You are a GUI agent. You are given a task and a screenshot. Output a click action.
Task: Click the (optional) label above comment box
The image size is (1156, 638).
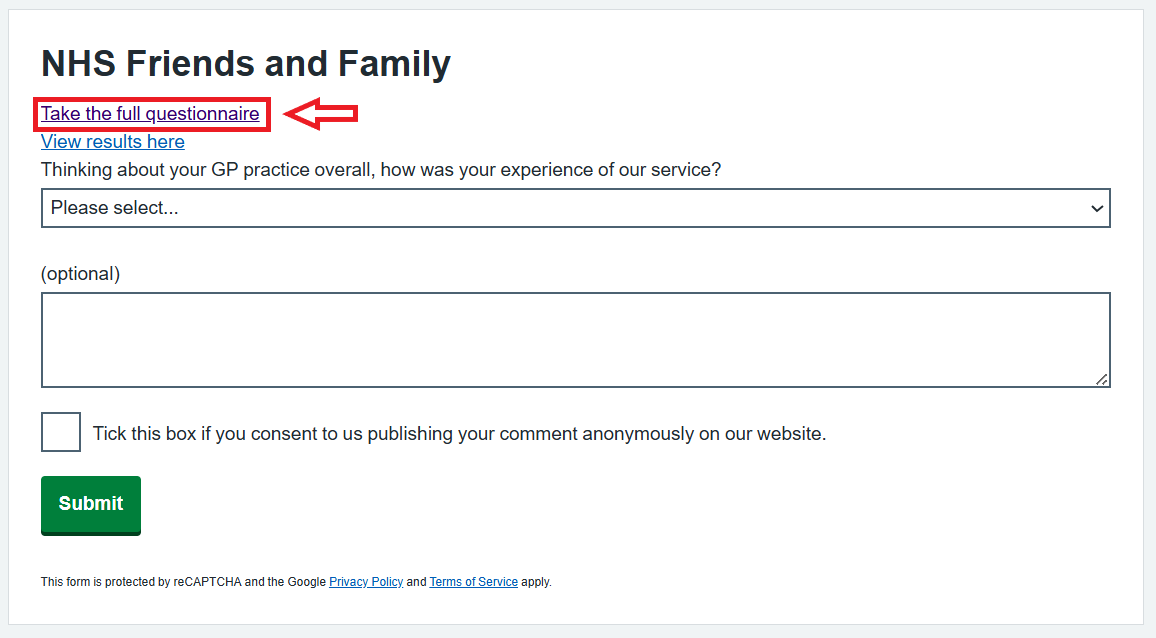tap(80, 274)
